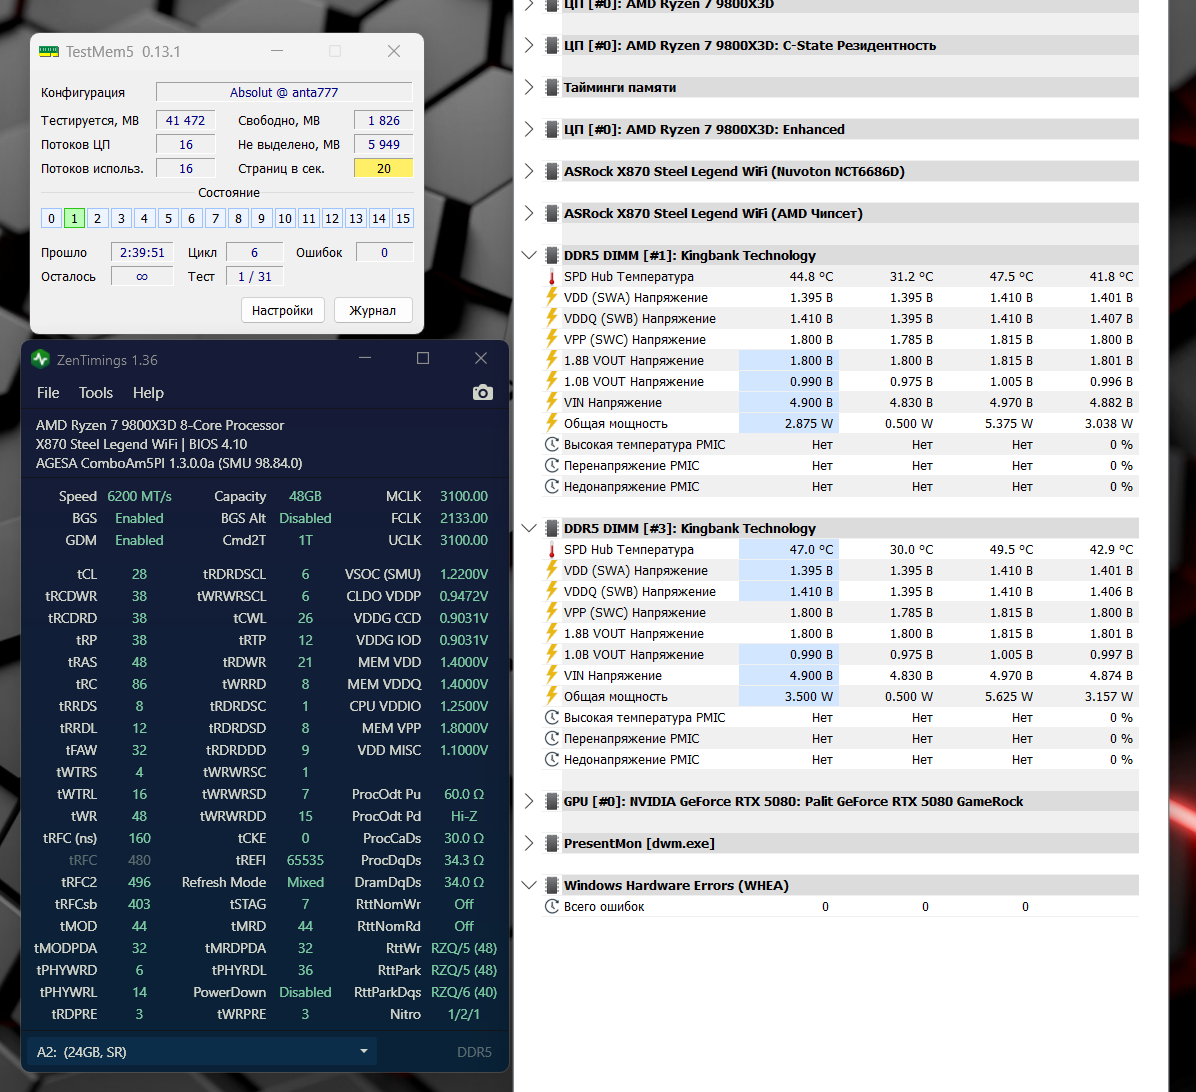This screenshot has width=1196, height=1092.
Task: Click the tREFI value 65535
Action: [x=305, y=860]
